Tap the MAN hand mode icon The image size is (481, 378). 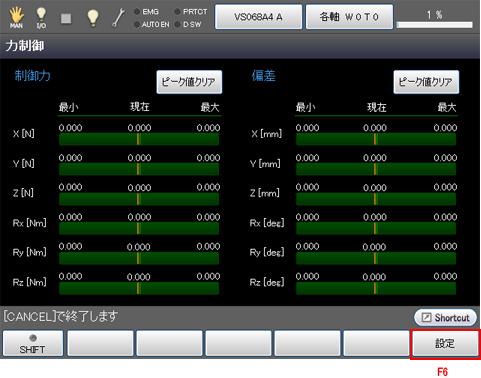(16, 17)
